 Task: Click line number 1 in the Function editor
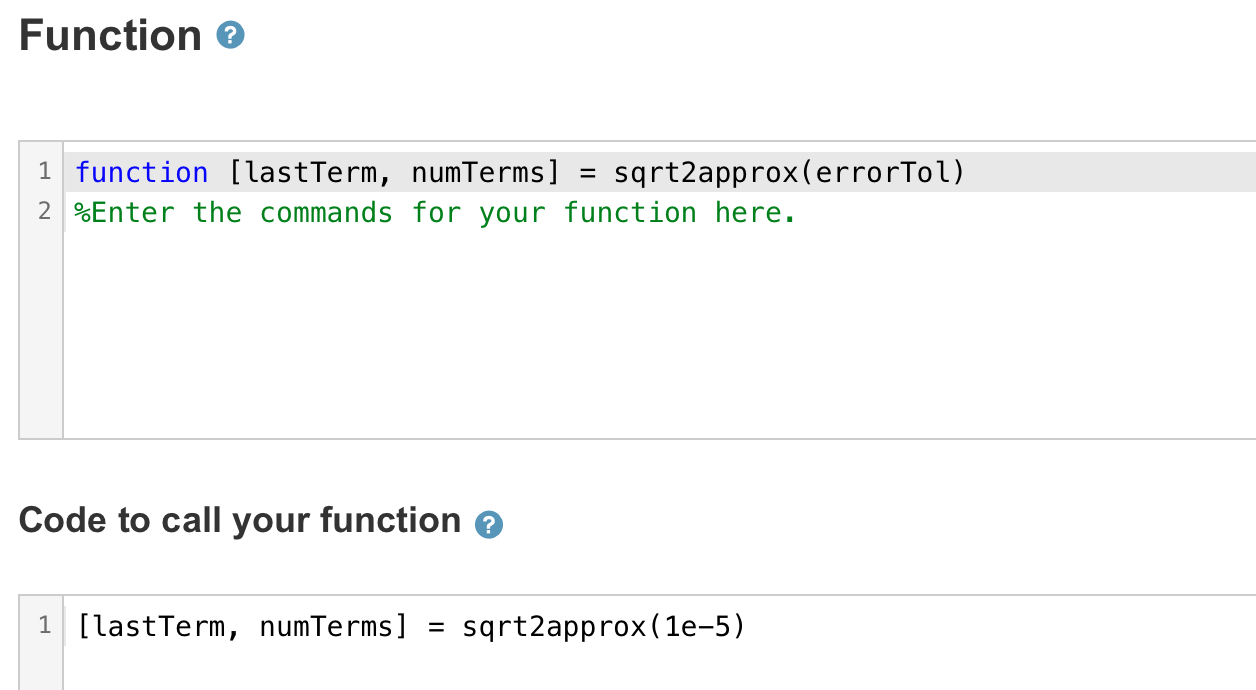44,171
